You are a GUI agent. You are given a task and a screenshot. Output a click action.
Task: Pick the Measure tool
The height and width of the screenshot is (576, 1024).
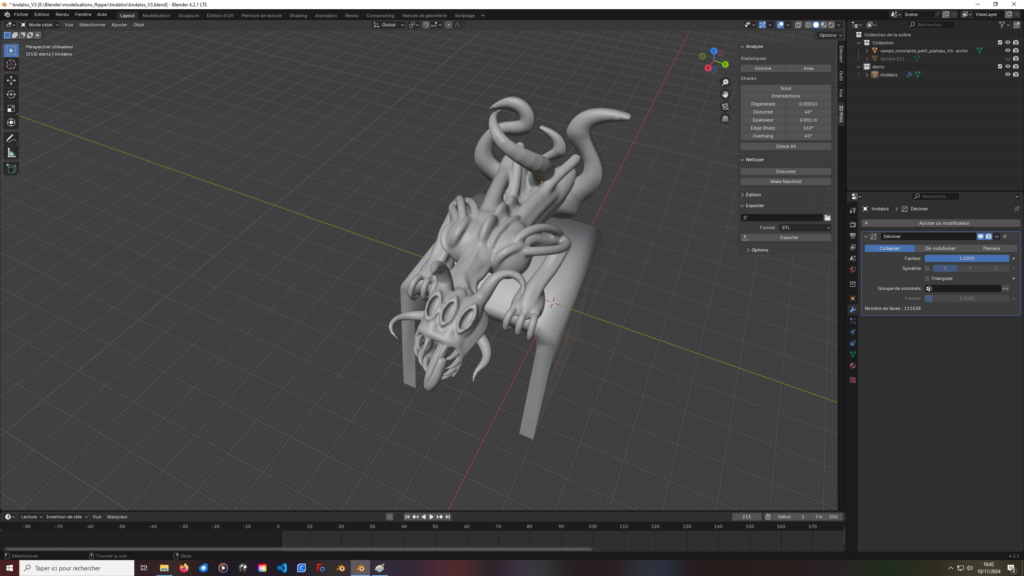click(x=11, y=153)
